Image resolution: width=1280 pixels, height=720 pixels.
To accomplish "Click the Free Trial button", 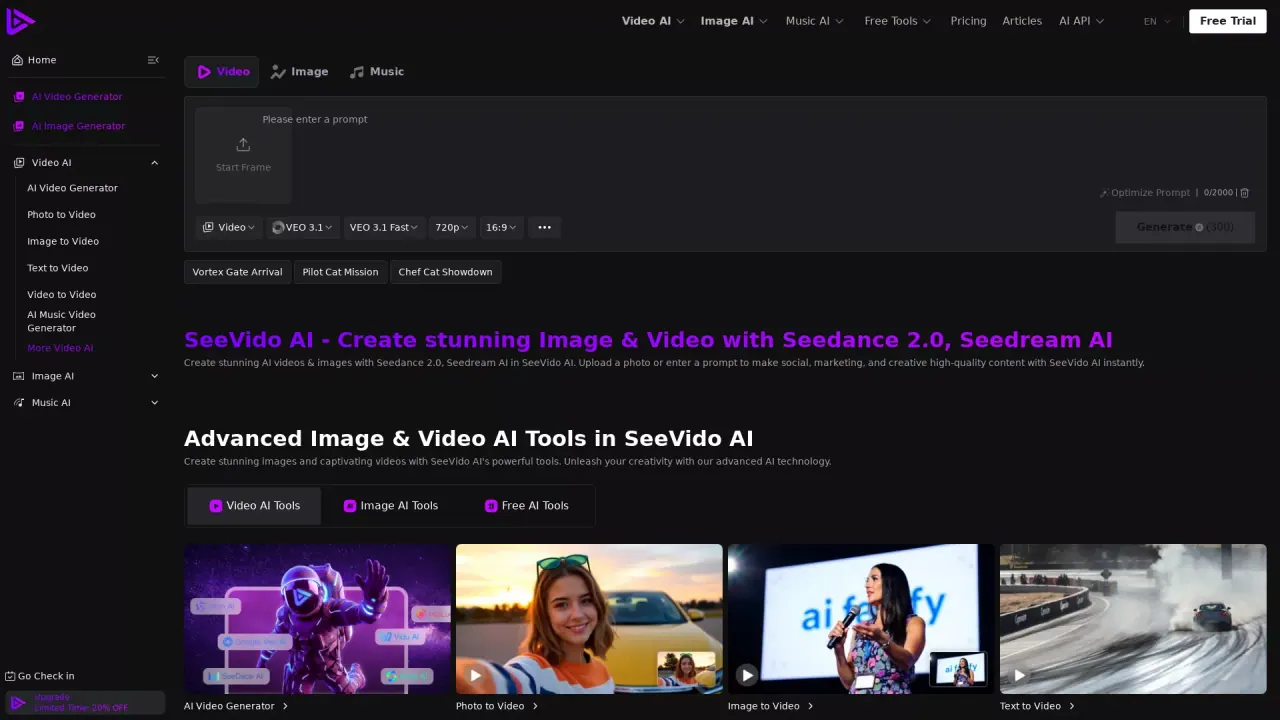I will 1228,21.
